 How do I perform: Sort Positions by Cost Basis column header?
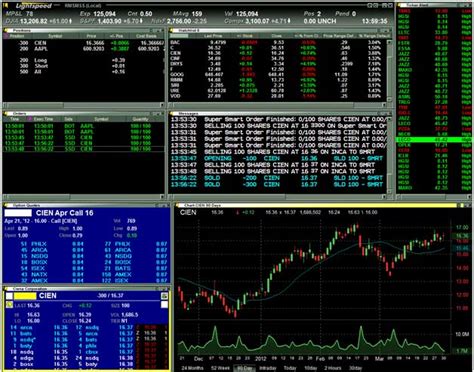146,36
